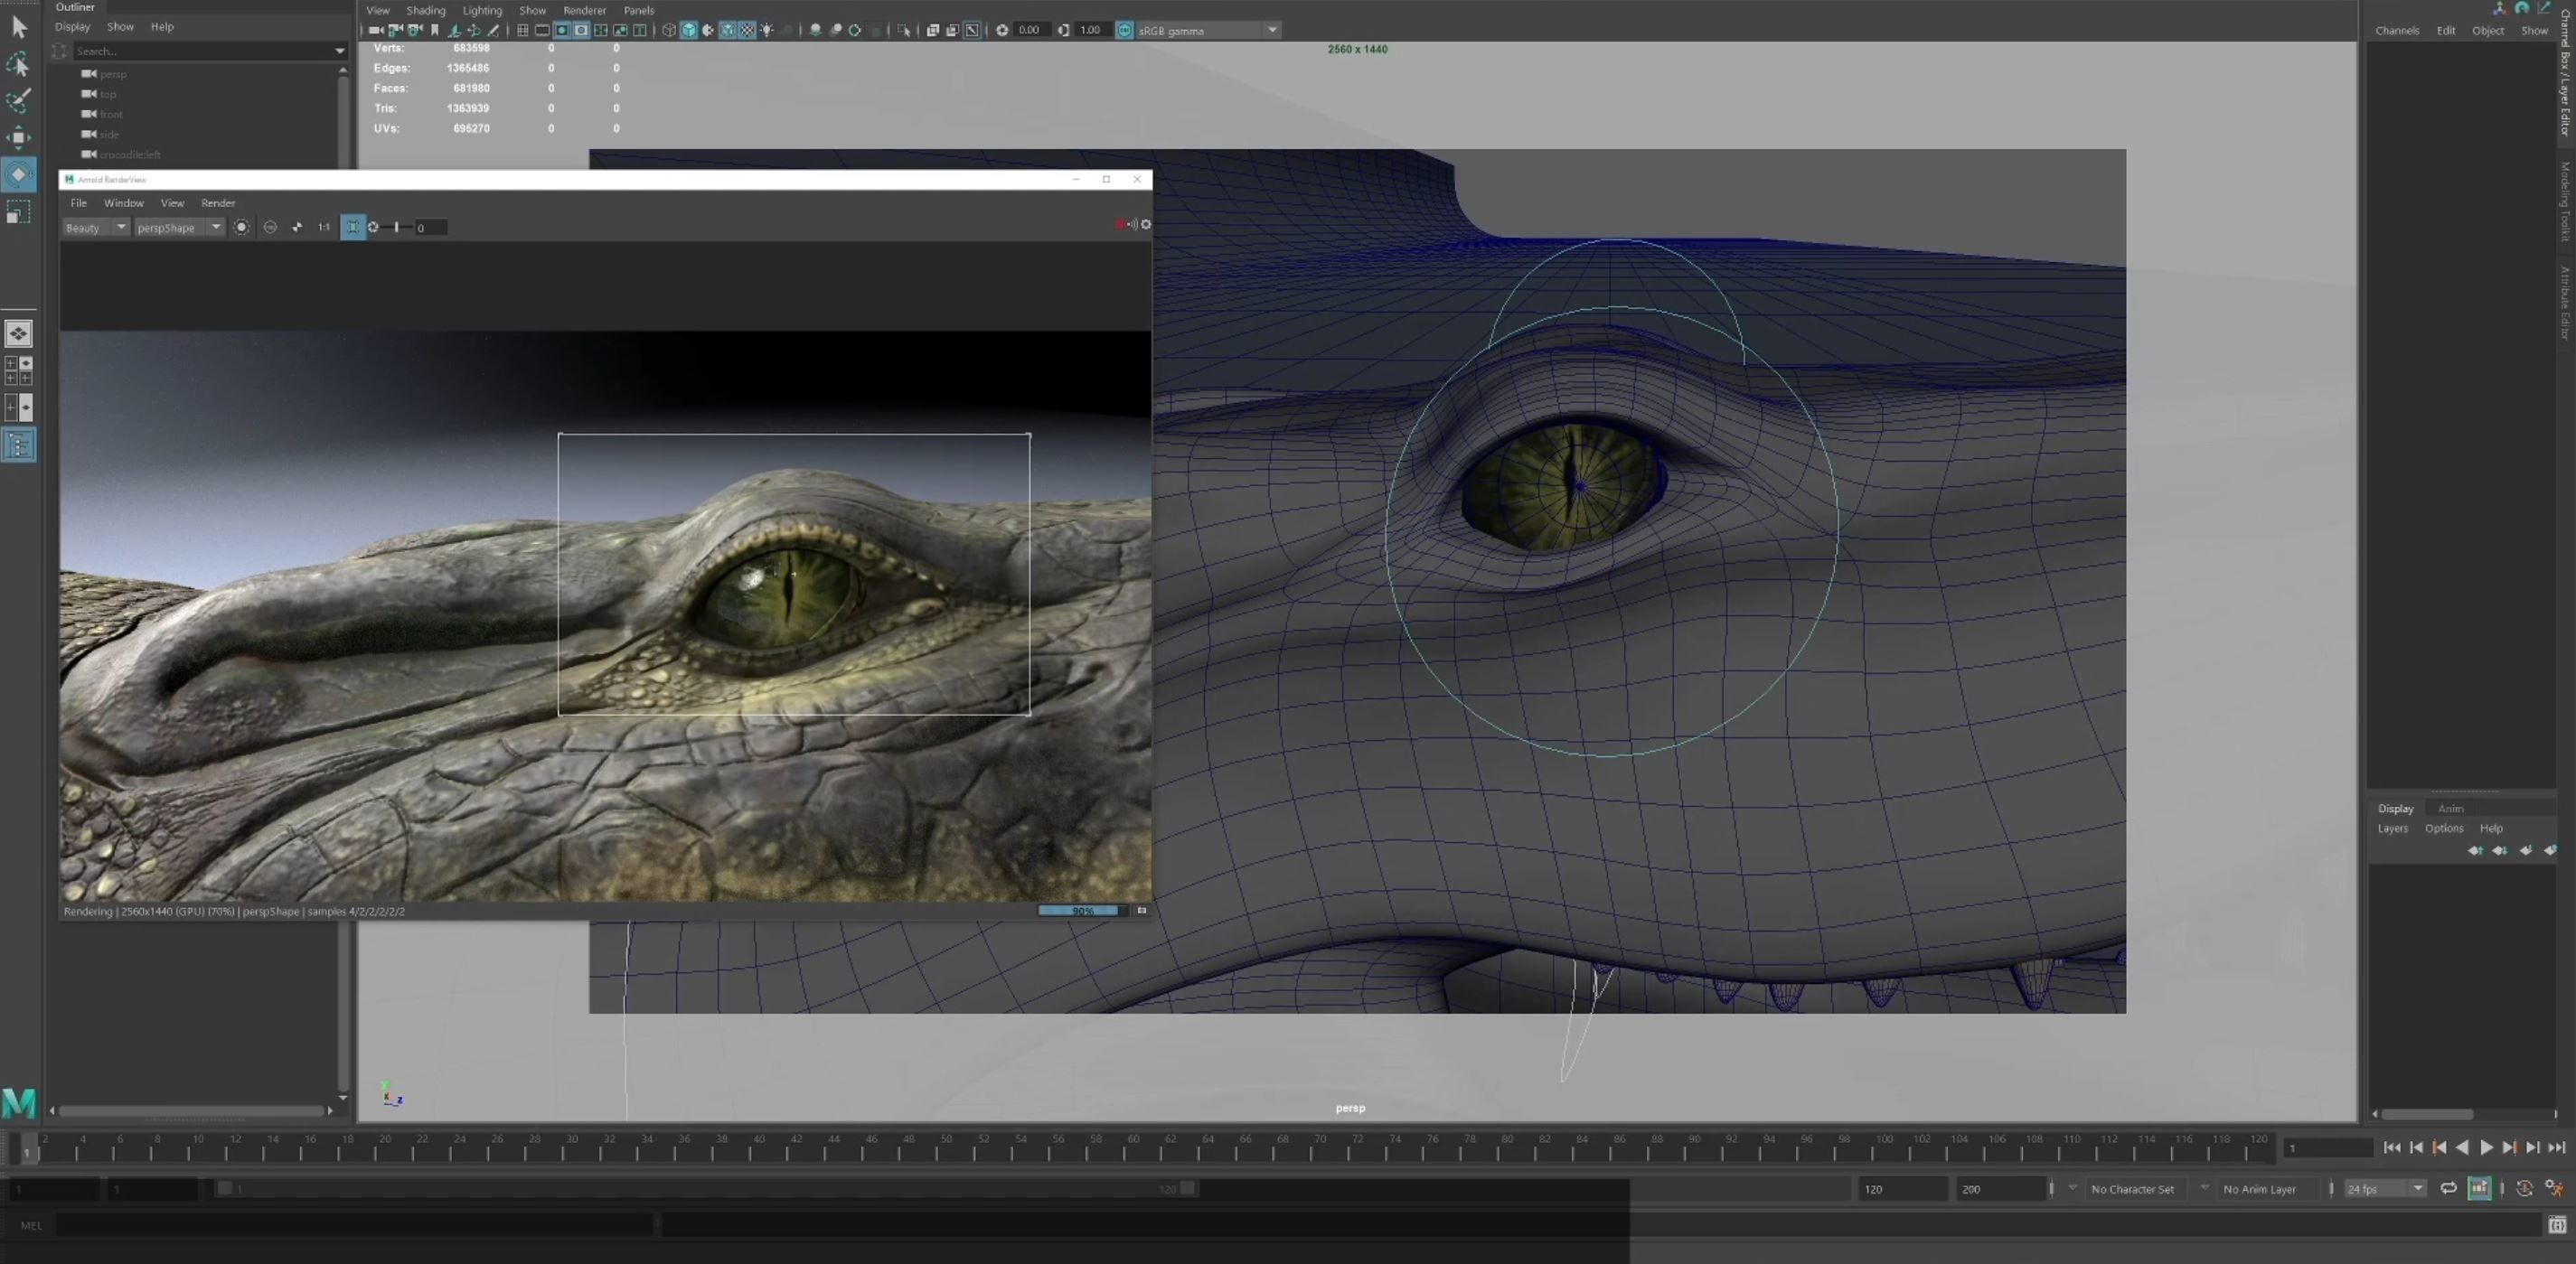Open the 24 fps frame rate dropdown
Viewport: 2576px width, 1264px height.
[x=2384, y=1189]
